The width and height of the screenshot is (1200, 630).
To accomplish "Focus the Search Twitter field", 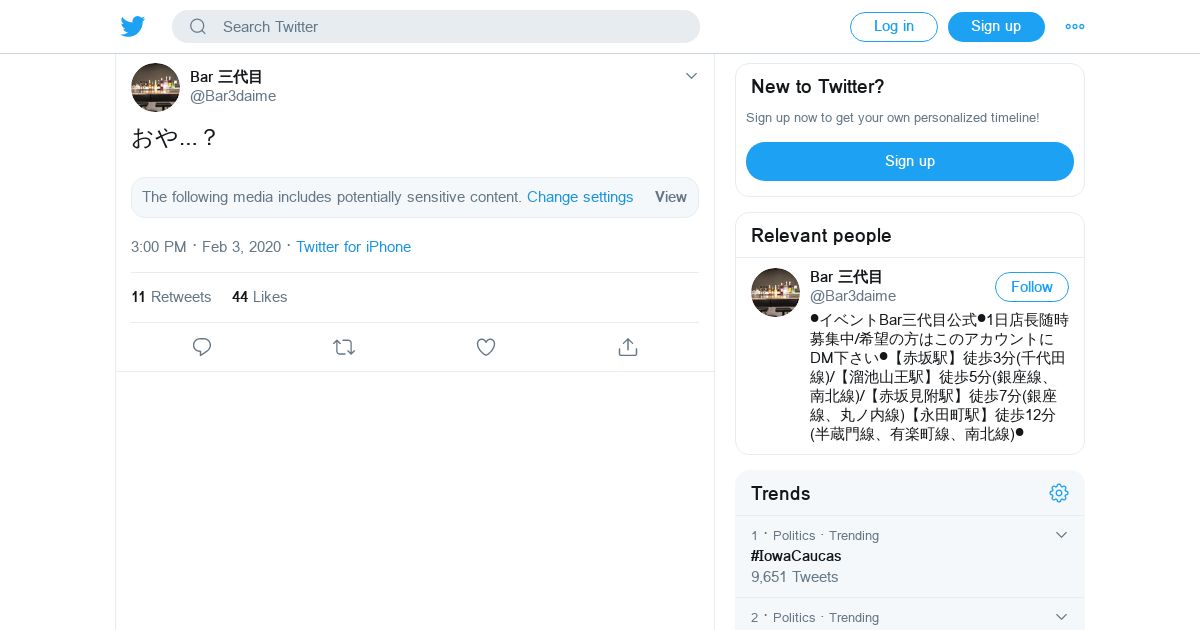I will coord(450,27).
